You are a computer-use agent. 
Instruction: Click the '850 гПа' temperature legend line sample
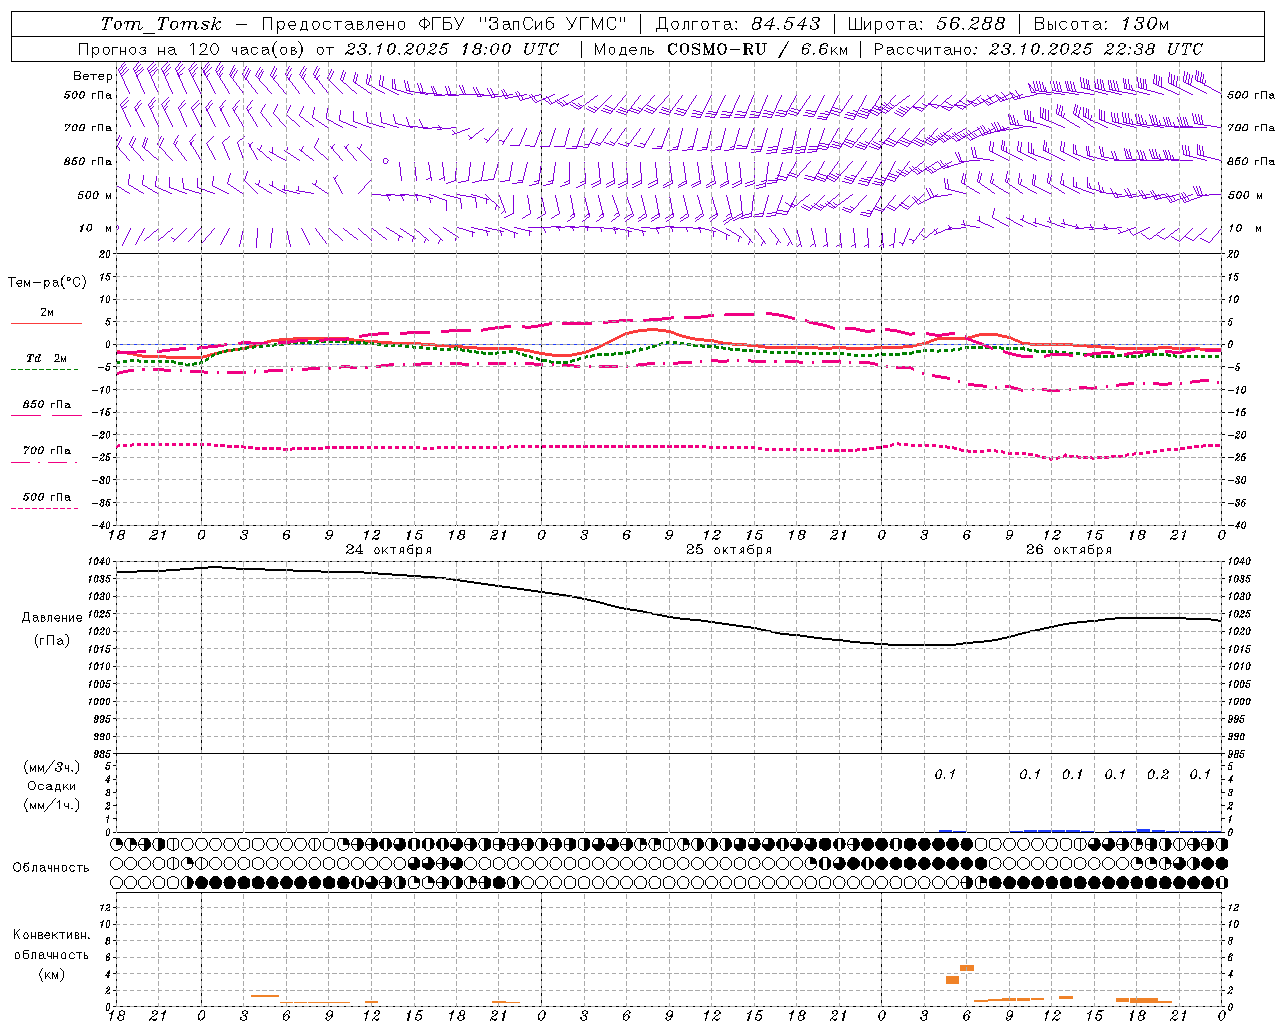coord(46,414)
